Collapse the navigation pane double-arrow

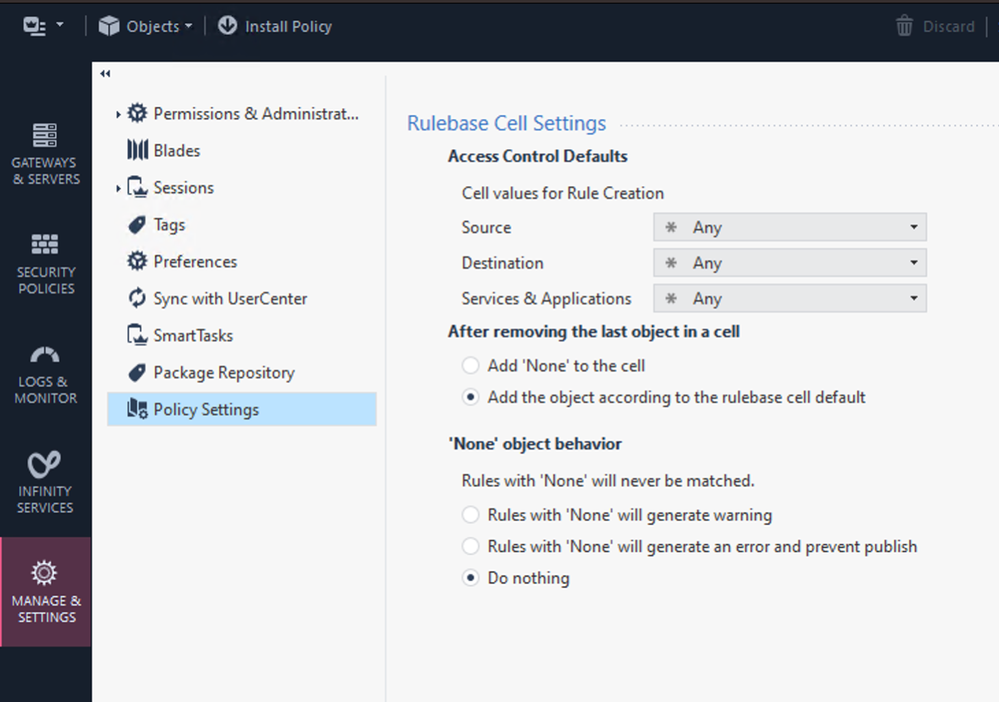click(x=105, y=74)
